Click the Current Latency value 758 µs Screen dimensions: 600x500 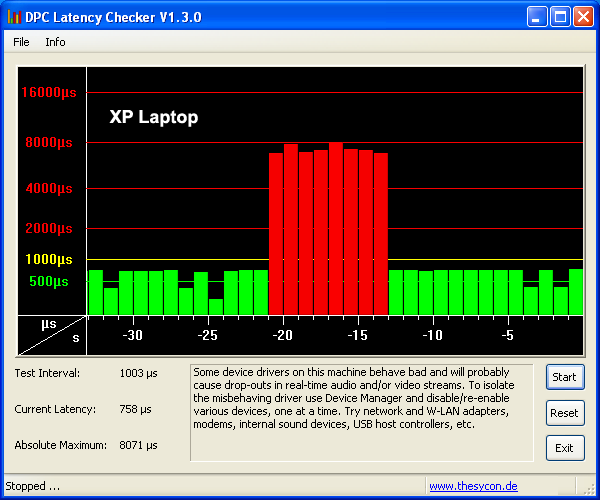tap(135, 409)
